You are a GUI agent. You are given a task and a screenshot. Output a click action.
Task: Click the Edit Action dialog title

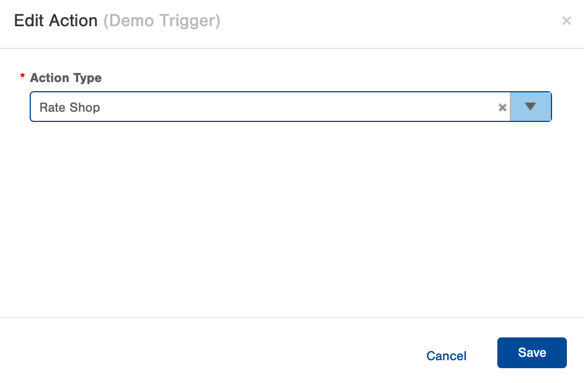click(x=56, y=21)
